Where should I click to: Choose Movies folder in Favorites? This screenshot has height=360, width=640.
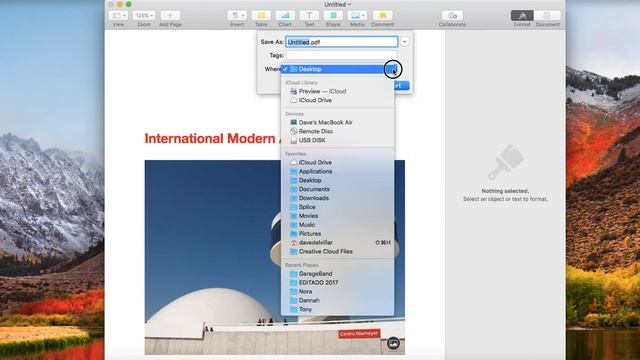[338, 216]
